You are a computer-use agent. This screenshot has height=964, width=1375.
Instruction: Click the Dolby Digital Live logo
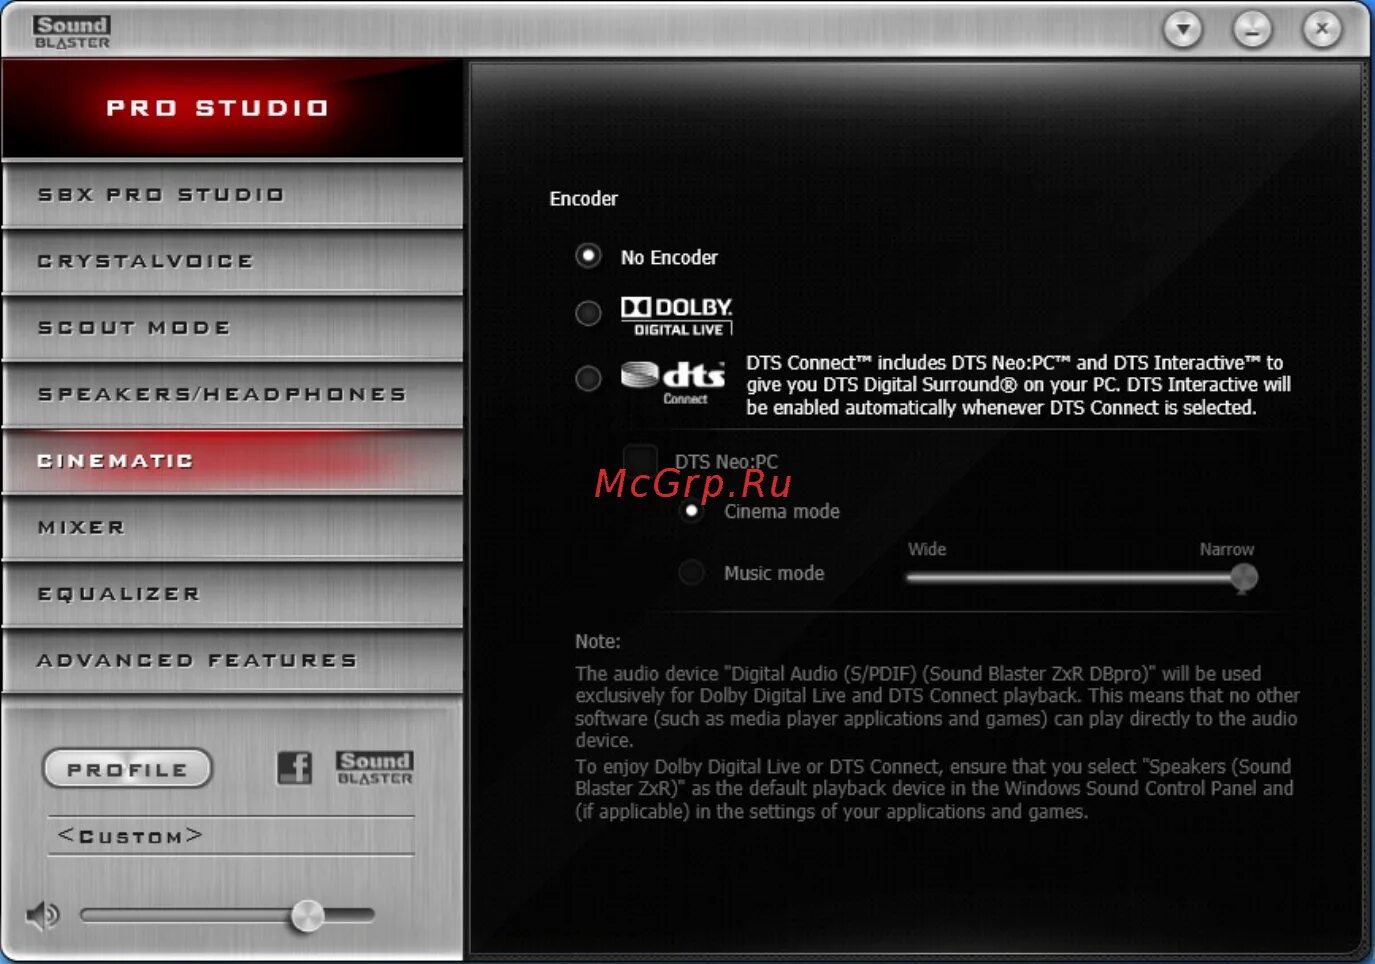tap(677, 315)
